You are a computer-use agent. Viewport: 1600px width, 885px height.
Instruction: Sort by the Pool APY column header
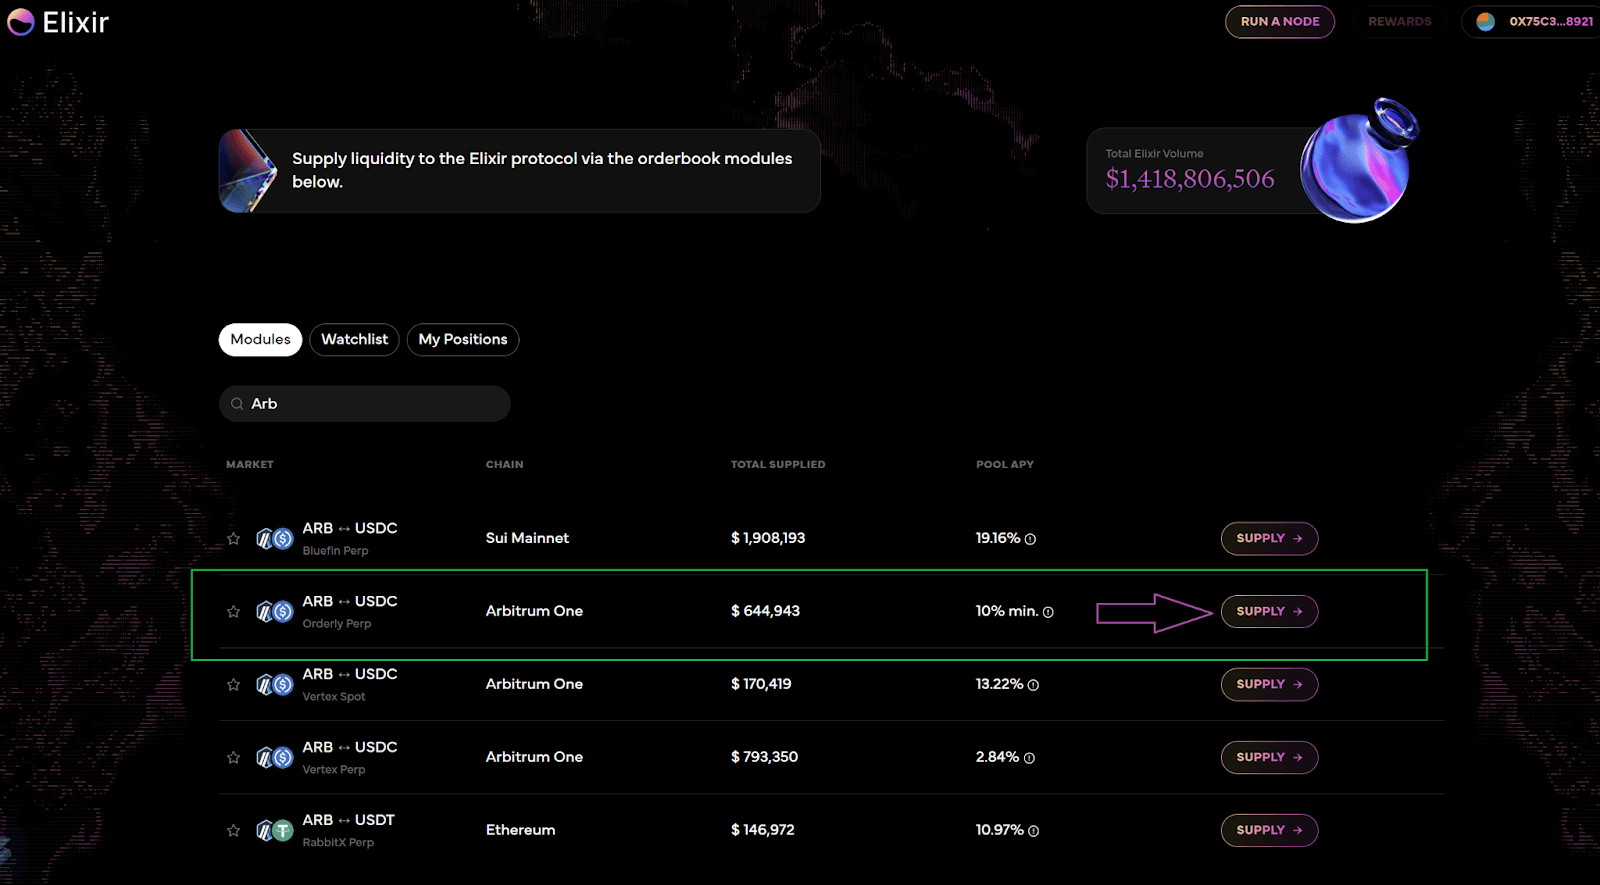tap(1005, 464)
